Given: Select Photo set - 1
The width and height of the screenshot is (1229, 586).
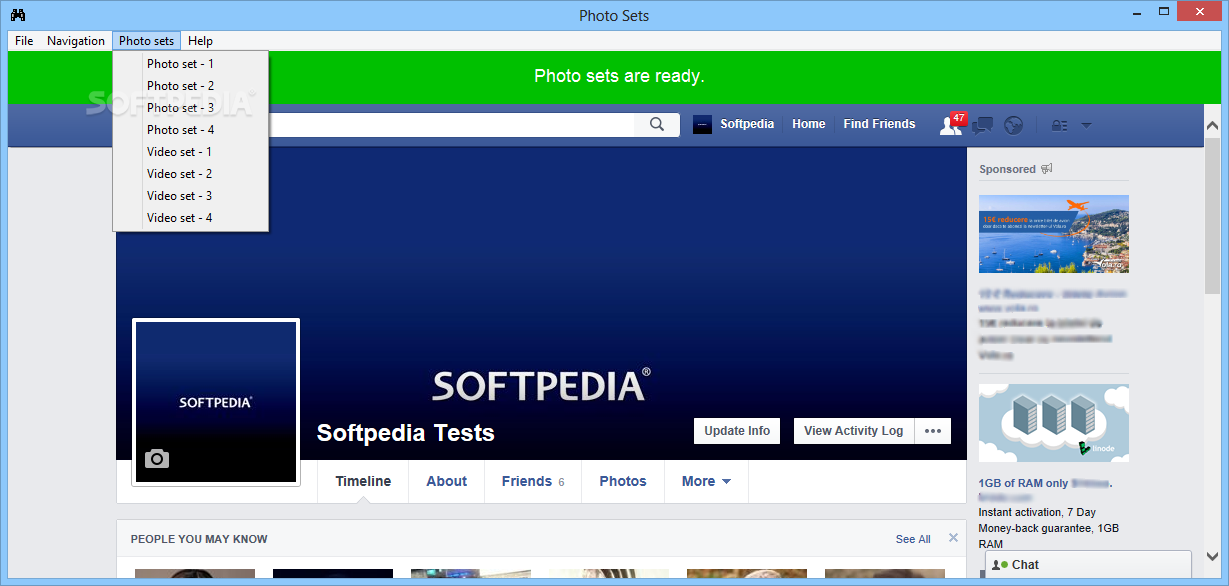Looking at the screenshot, I should pyautogui.click(x=190, y=64).
